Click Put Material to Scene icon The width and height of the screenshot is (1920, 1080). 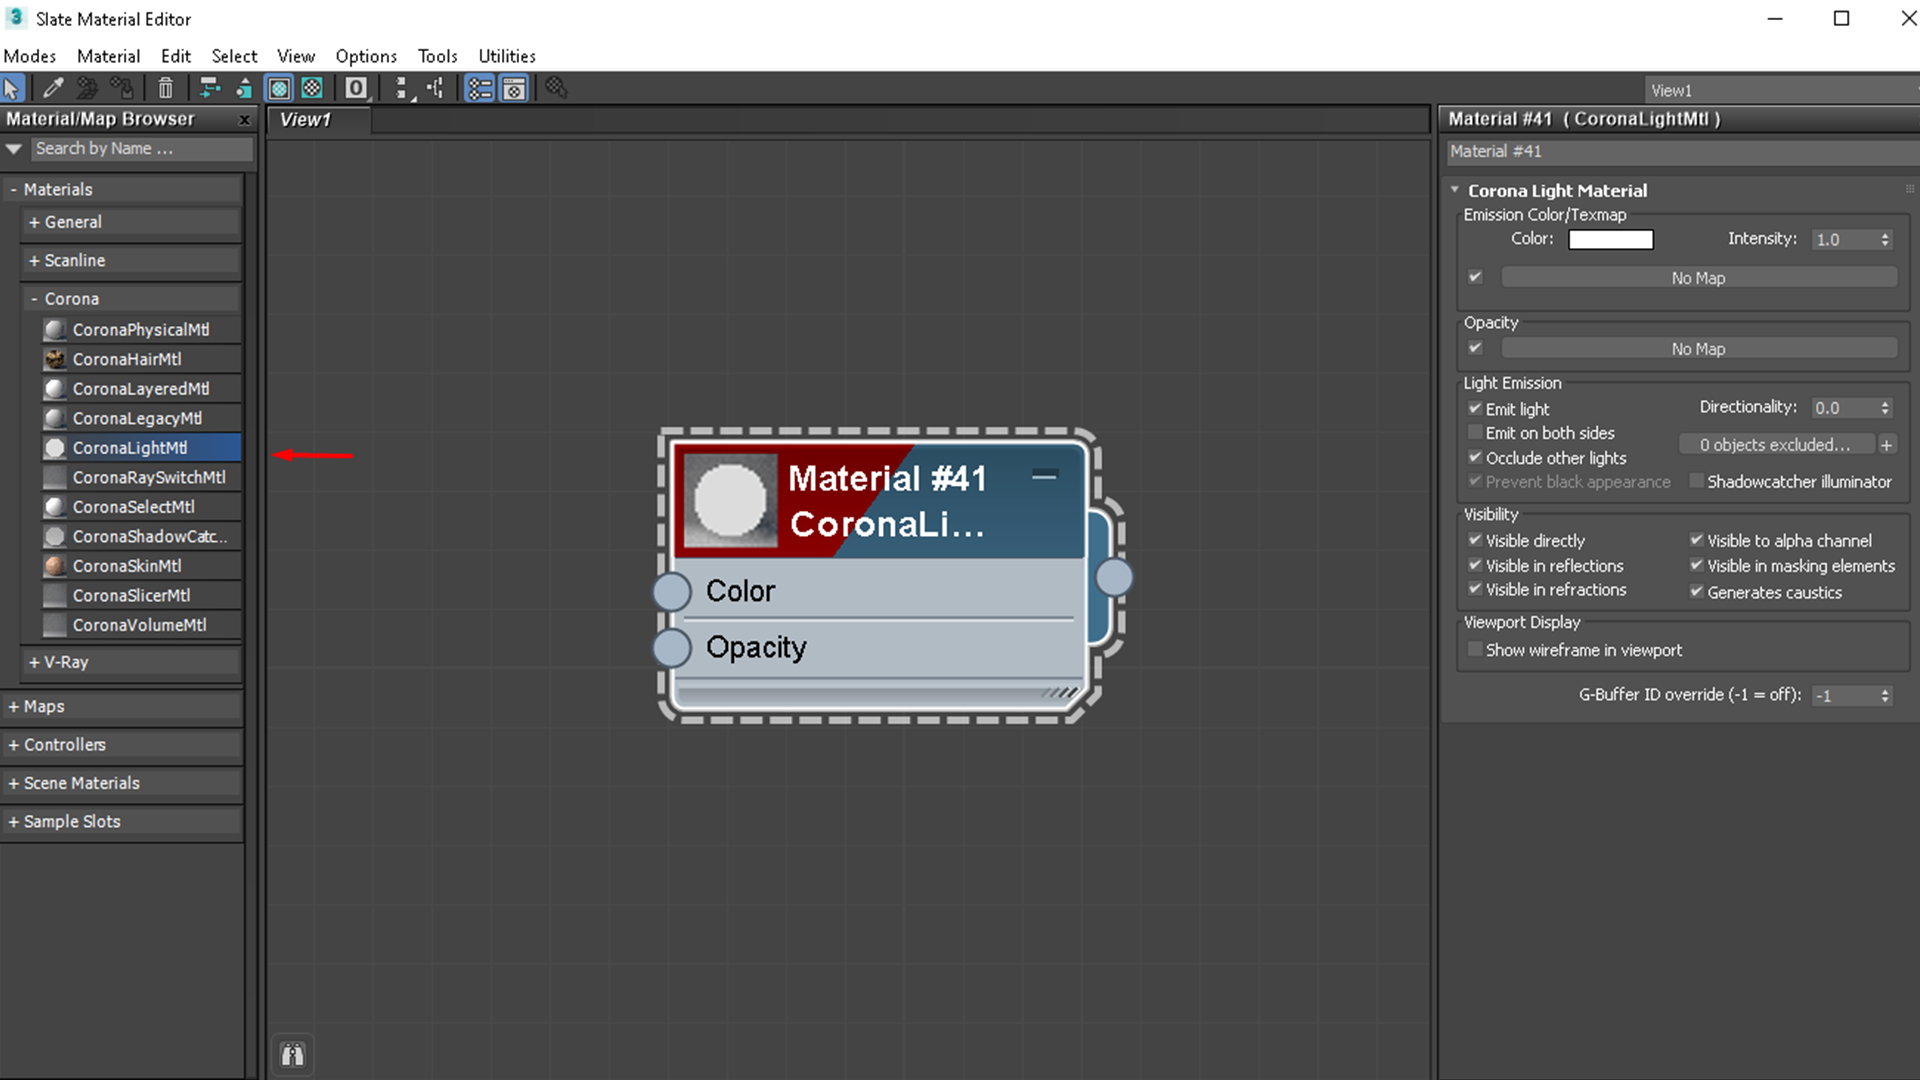point(87,88)
